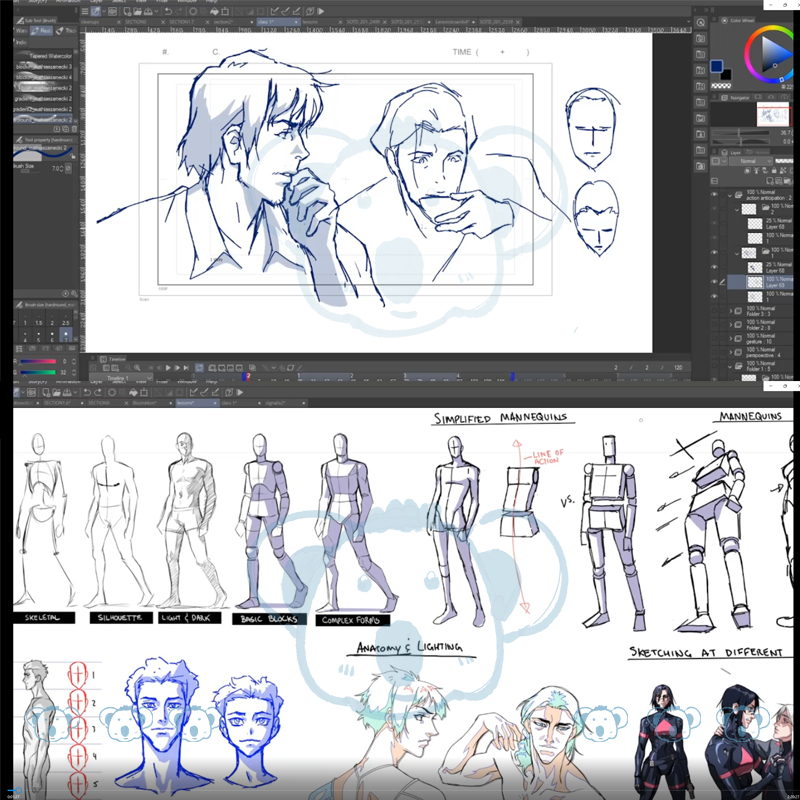Click the play arrow icon in top toolbar
The image size is (800, 800).
[x=321, y=11]
